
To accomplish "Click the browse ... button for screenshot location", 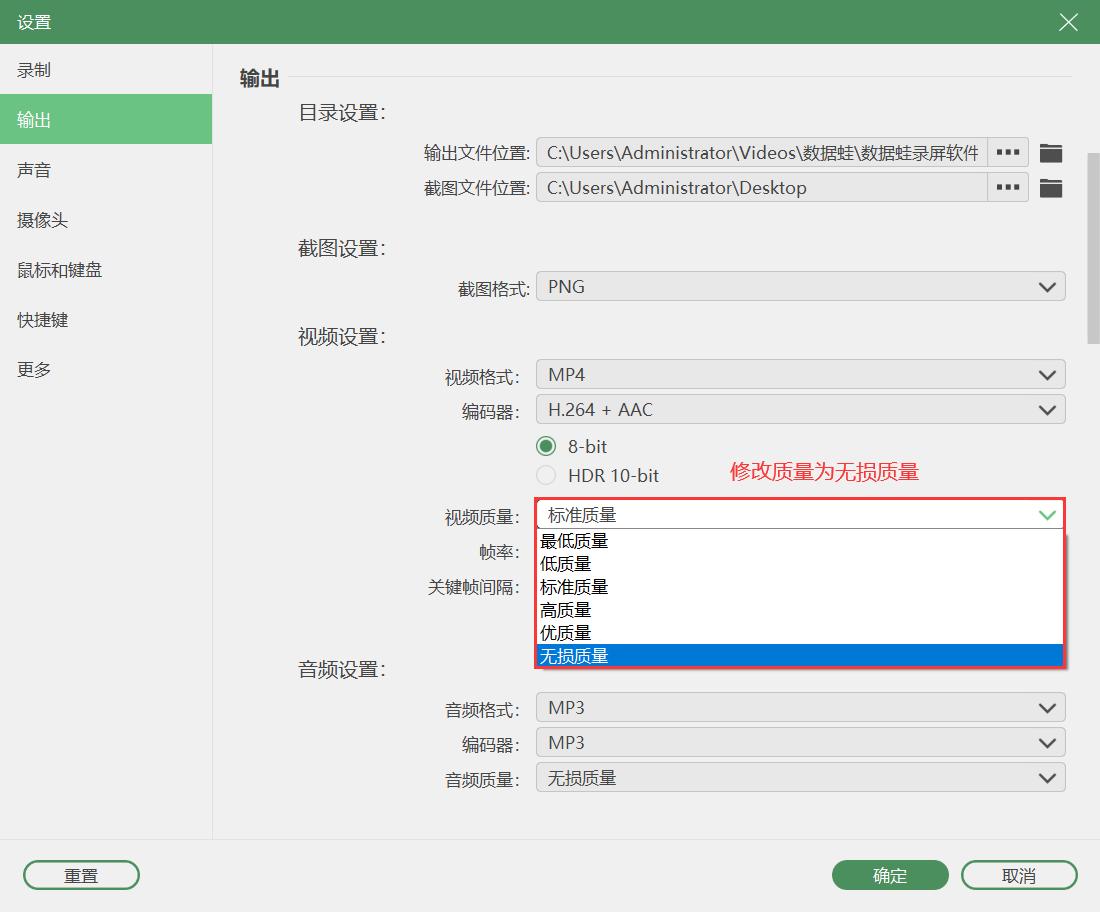I will coord(1007,187).
